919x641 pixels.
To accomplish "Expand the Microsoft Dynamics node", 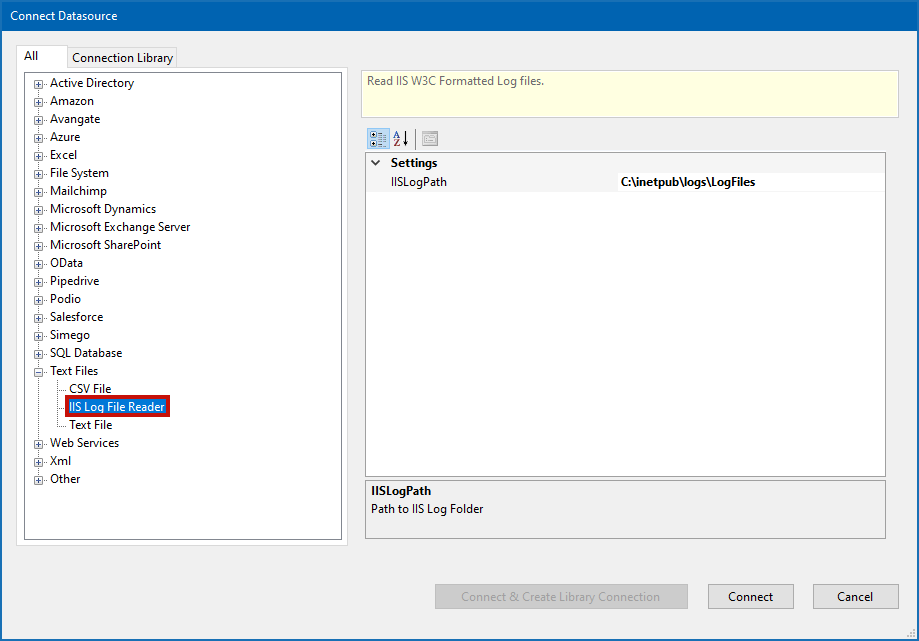I will [39, 210].
